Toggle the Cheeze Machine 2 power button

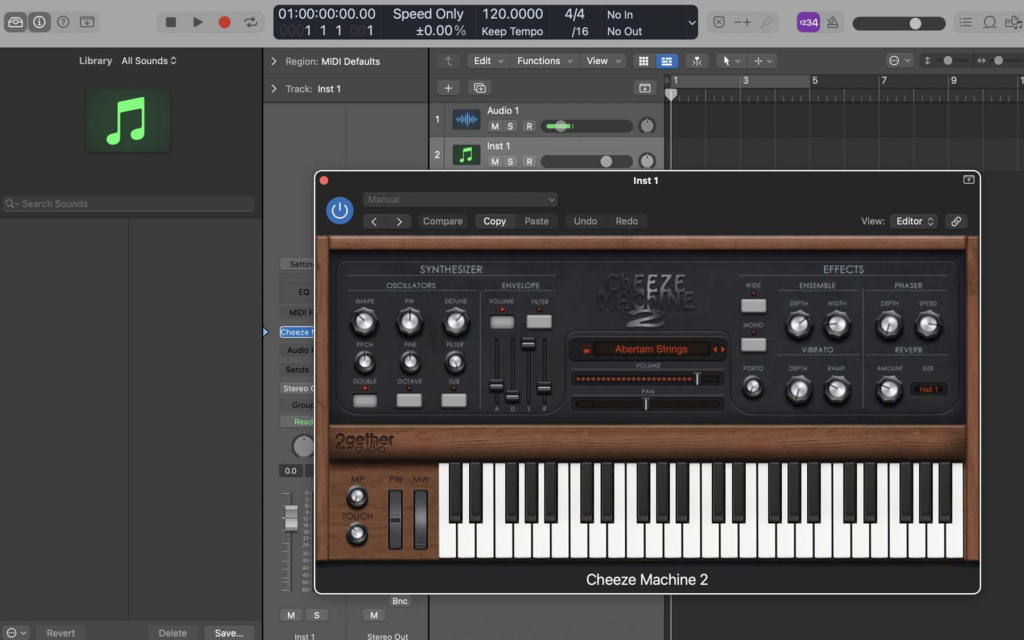point(340,211)
